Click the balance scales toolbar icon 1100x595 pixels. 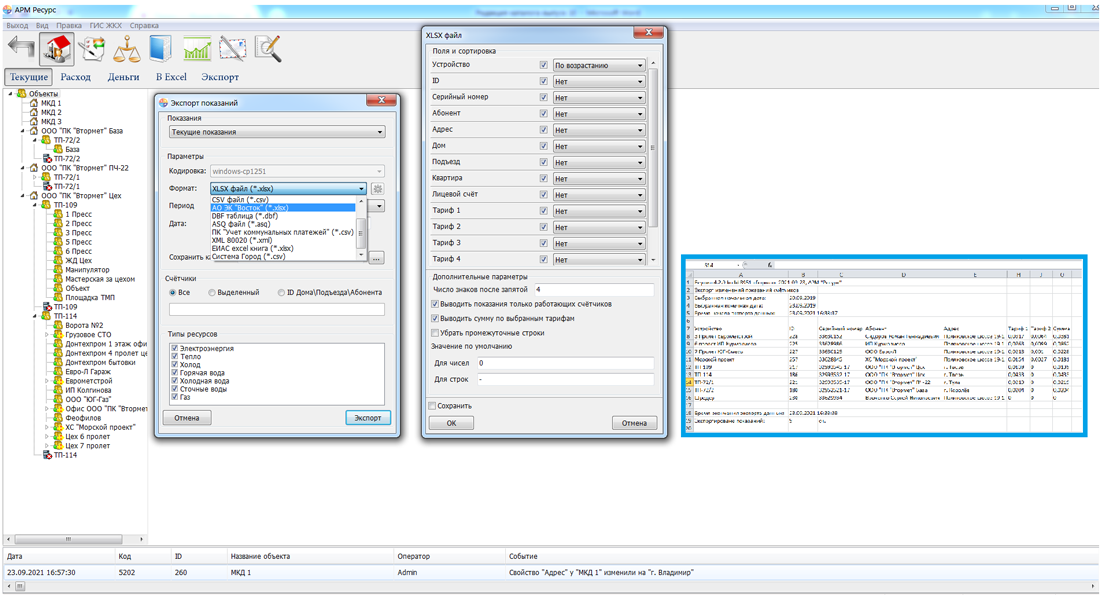127,48
